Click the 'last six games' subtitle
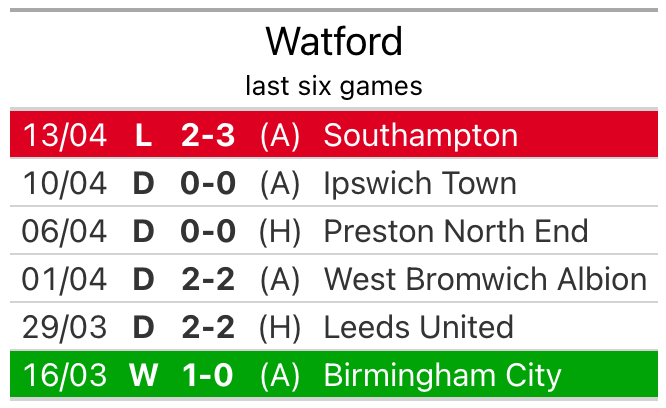The width and height of the screenshot is (666, 408). point(334,86)
